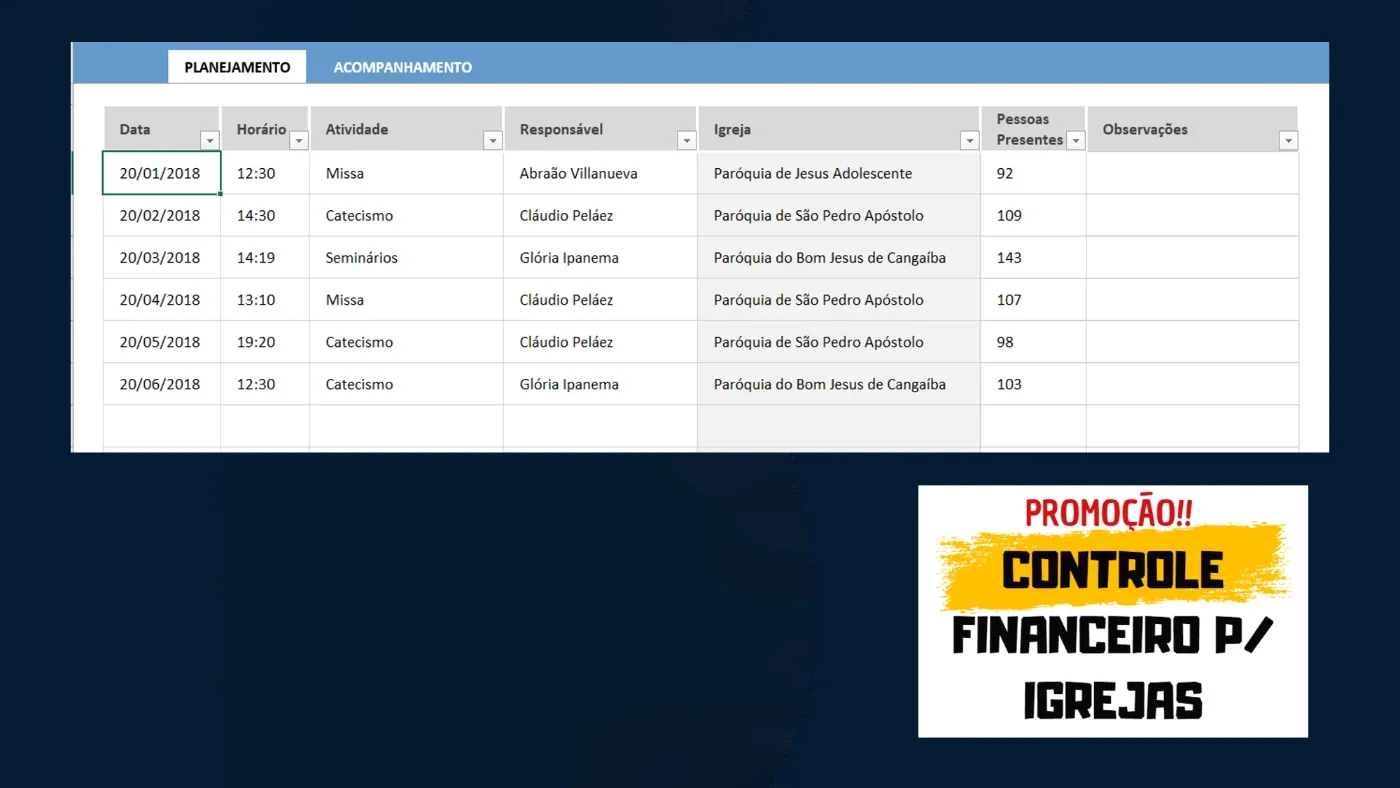This screenshot has width=1400, height=788.
Task: Click the attendance value 109
Action: pyautogui.click(x=1033, y=215)
